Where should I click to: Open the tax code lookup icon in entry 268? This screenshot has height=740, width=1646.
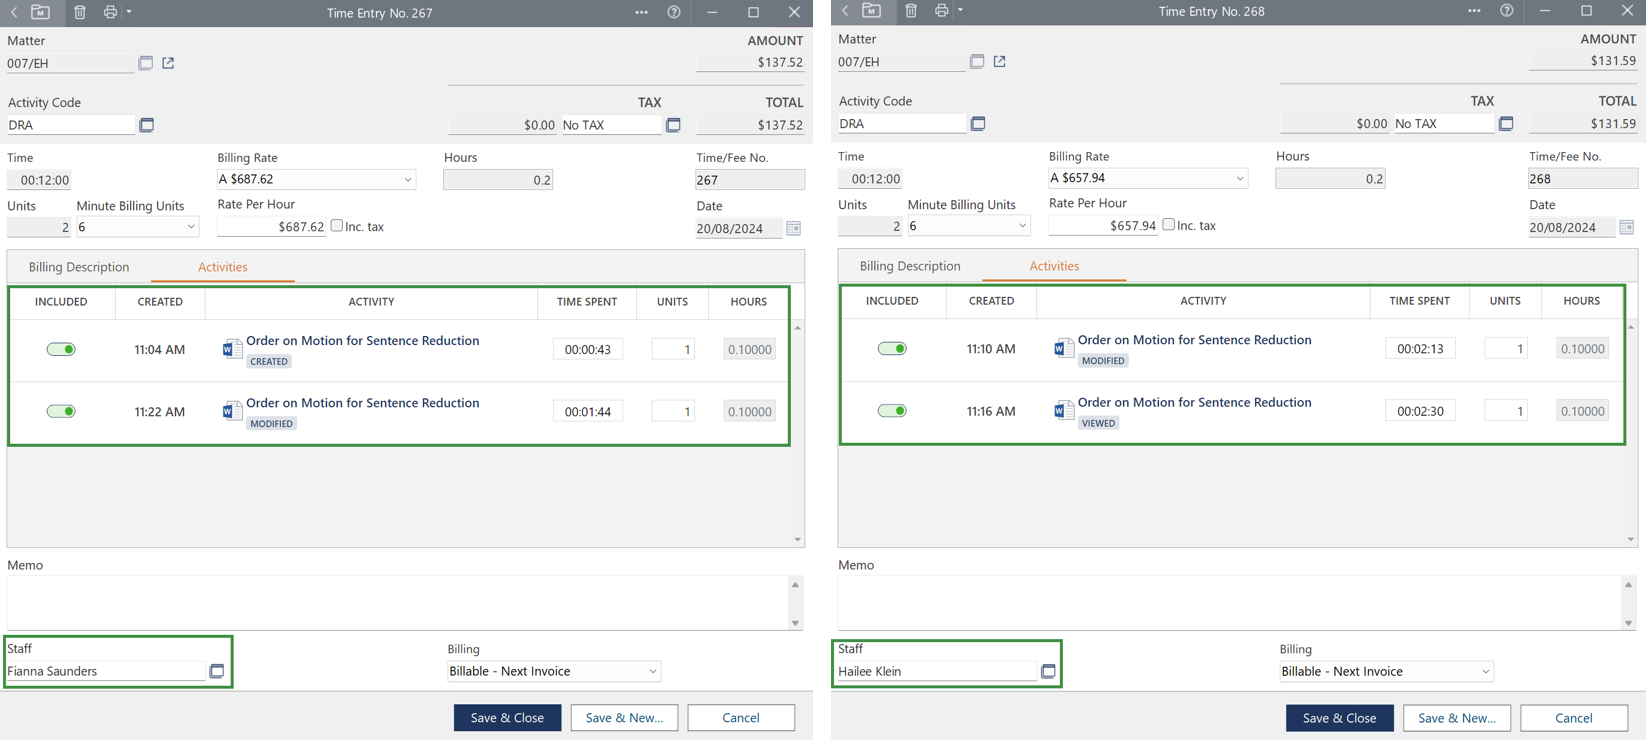pyautogui.click(x=1506, y=124)
